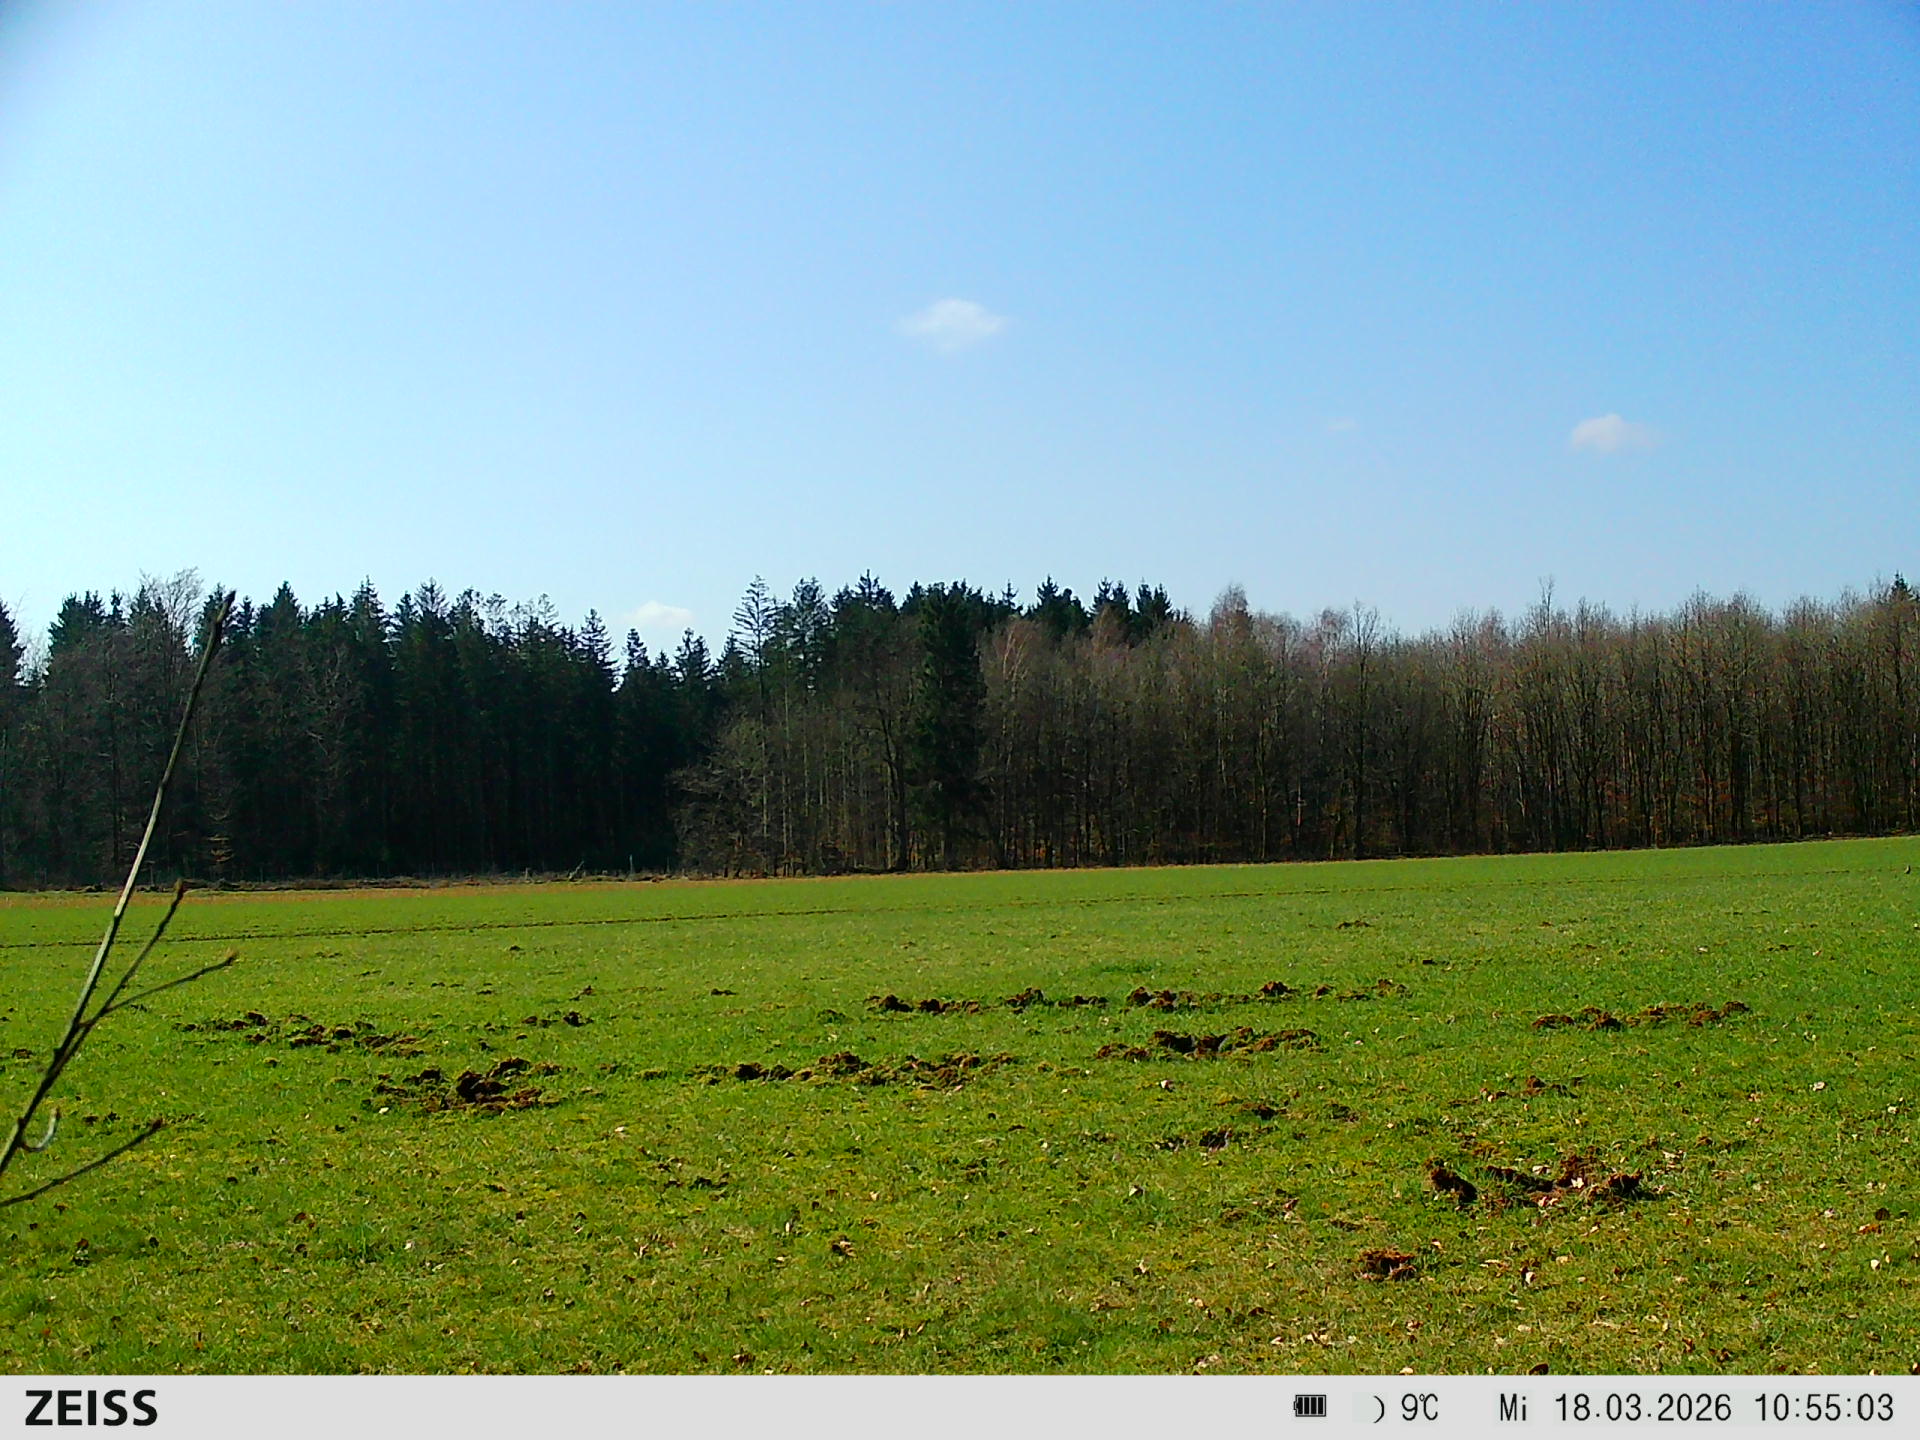Click the 9°C temperature reading
The width and height of the screenshot is (1920, 1440).
pos(1419,1408)
